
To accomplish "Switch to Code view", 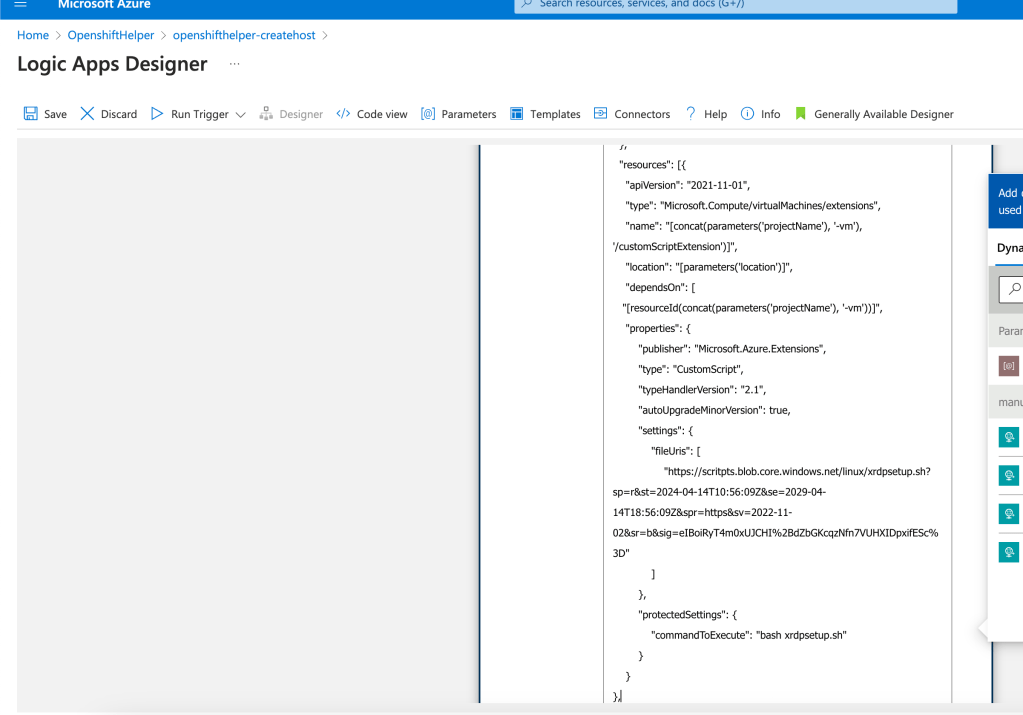I will (x=382, y=114).
